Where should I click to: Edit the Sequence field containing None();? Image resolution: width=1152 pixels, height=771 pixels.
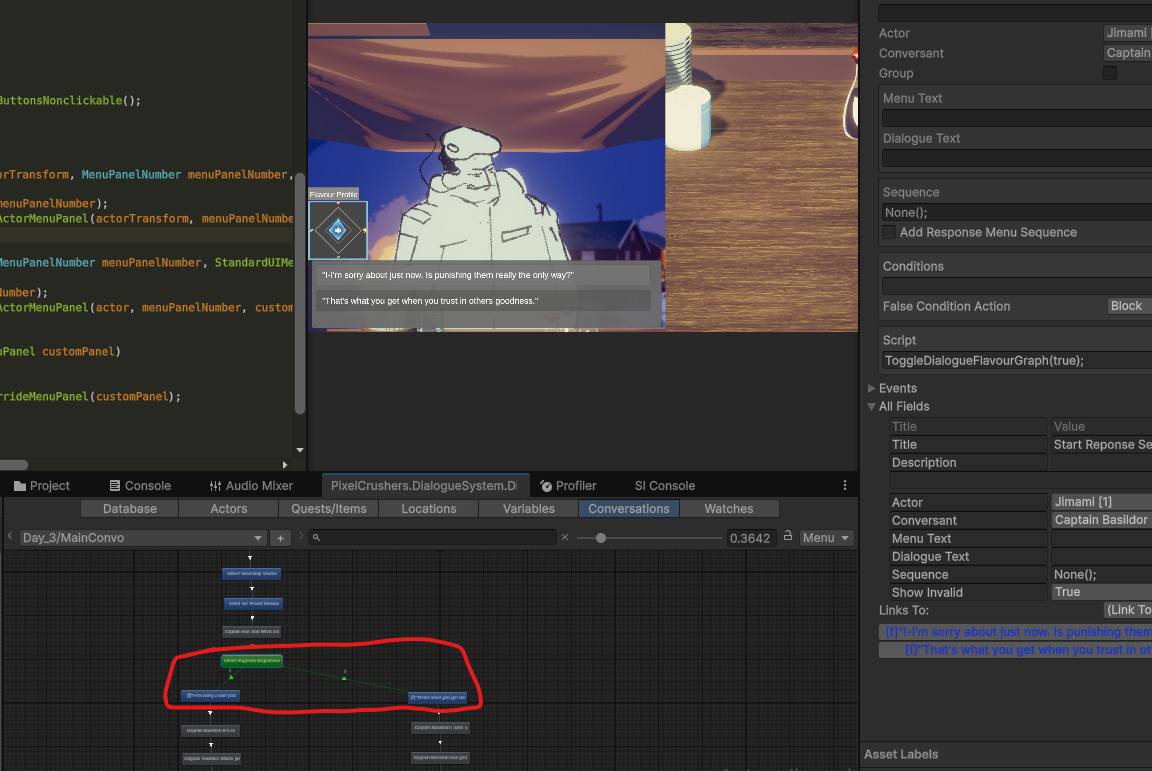click(1017, 212)
